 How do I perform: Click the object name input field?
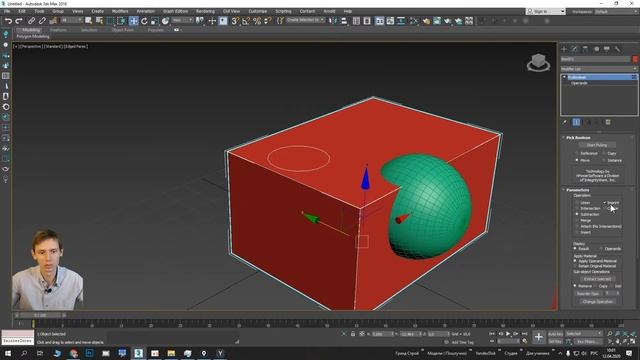(x=596, y=59)
